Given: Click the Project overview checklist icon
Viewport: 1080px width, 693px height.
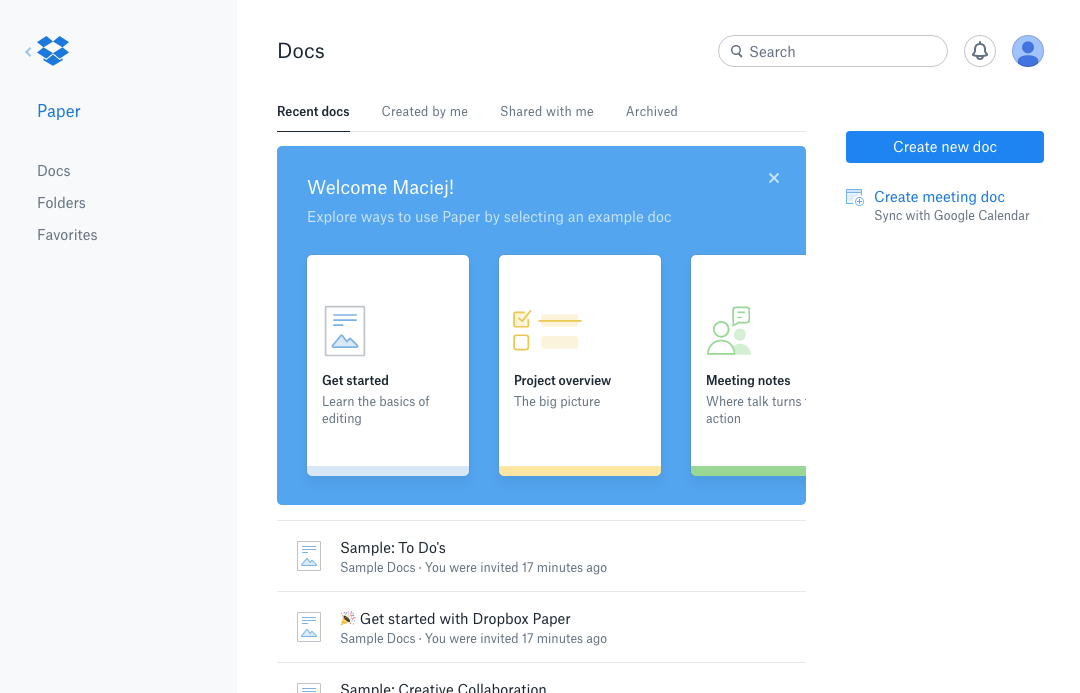Looking at the screenshot, I should [548, 331].
